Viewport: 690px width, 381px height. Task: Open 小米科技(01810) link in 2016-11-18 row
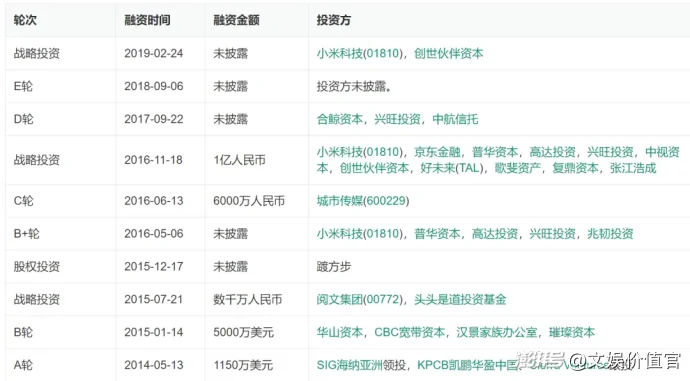coord(360,152)
